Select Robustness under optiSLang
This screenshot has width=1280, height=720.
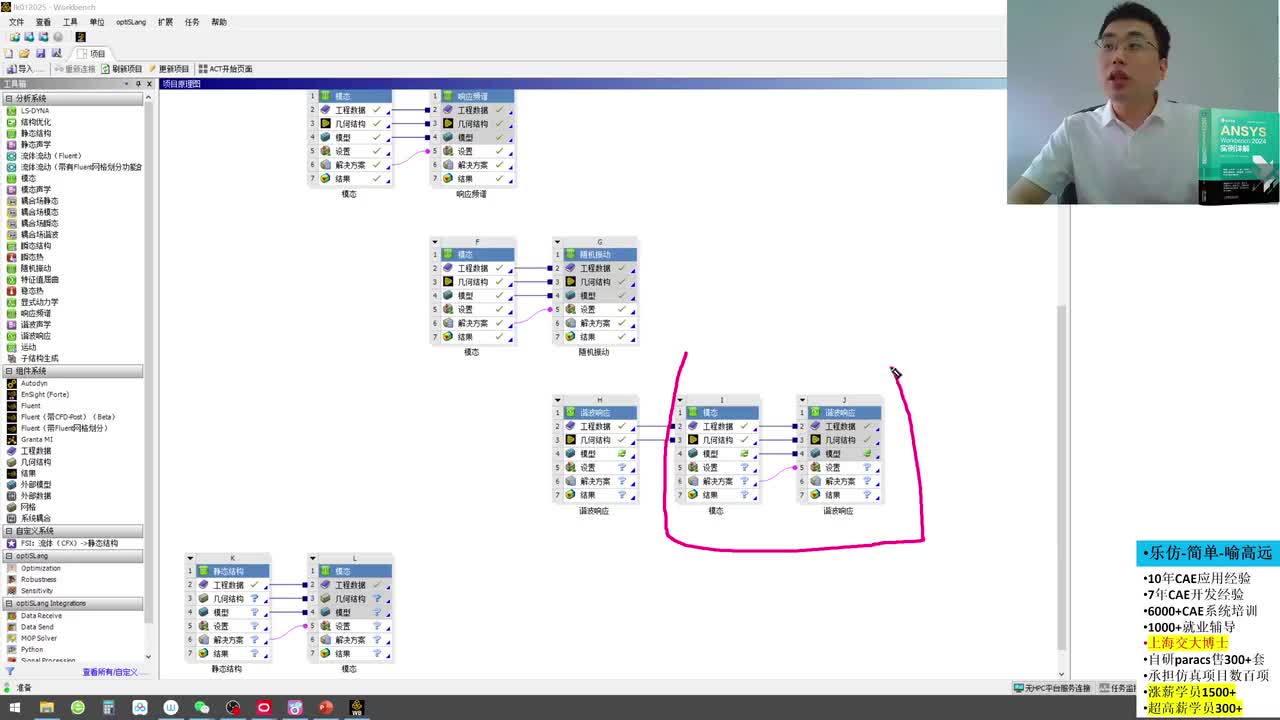click(x=39, y=579)
